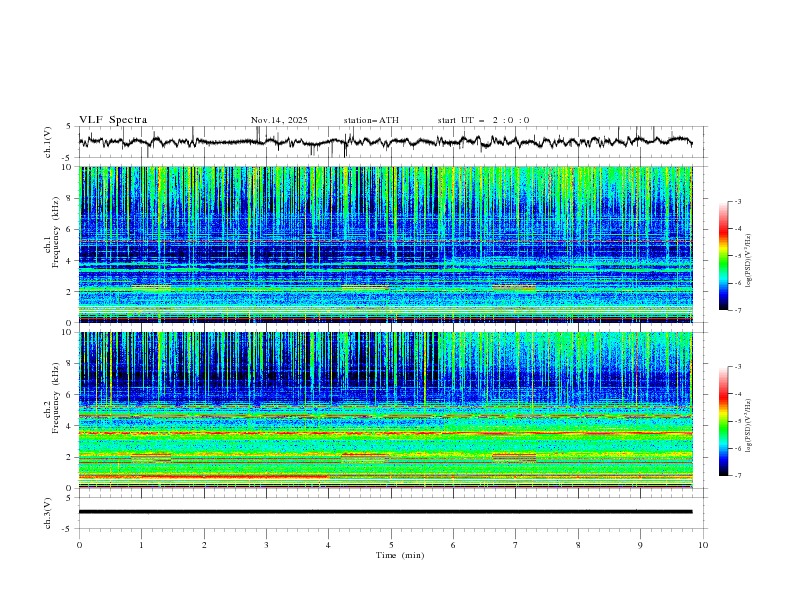
Task: Click the -4 value on ch.2 colorbar
Action: click(x=738, y=394)
